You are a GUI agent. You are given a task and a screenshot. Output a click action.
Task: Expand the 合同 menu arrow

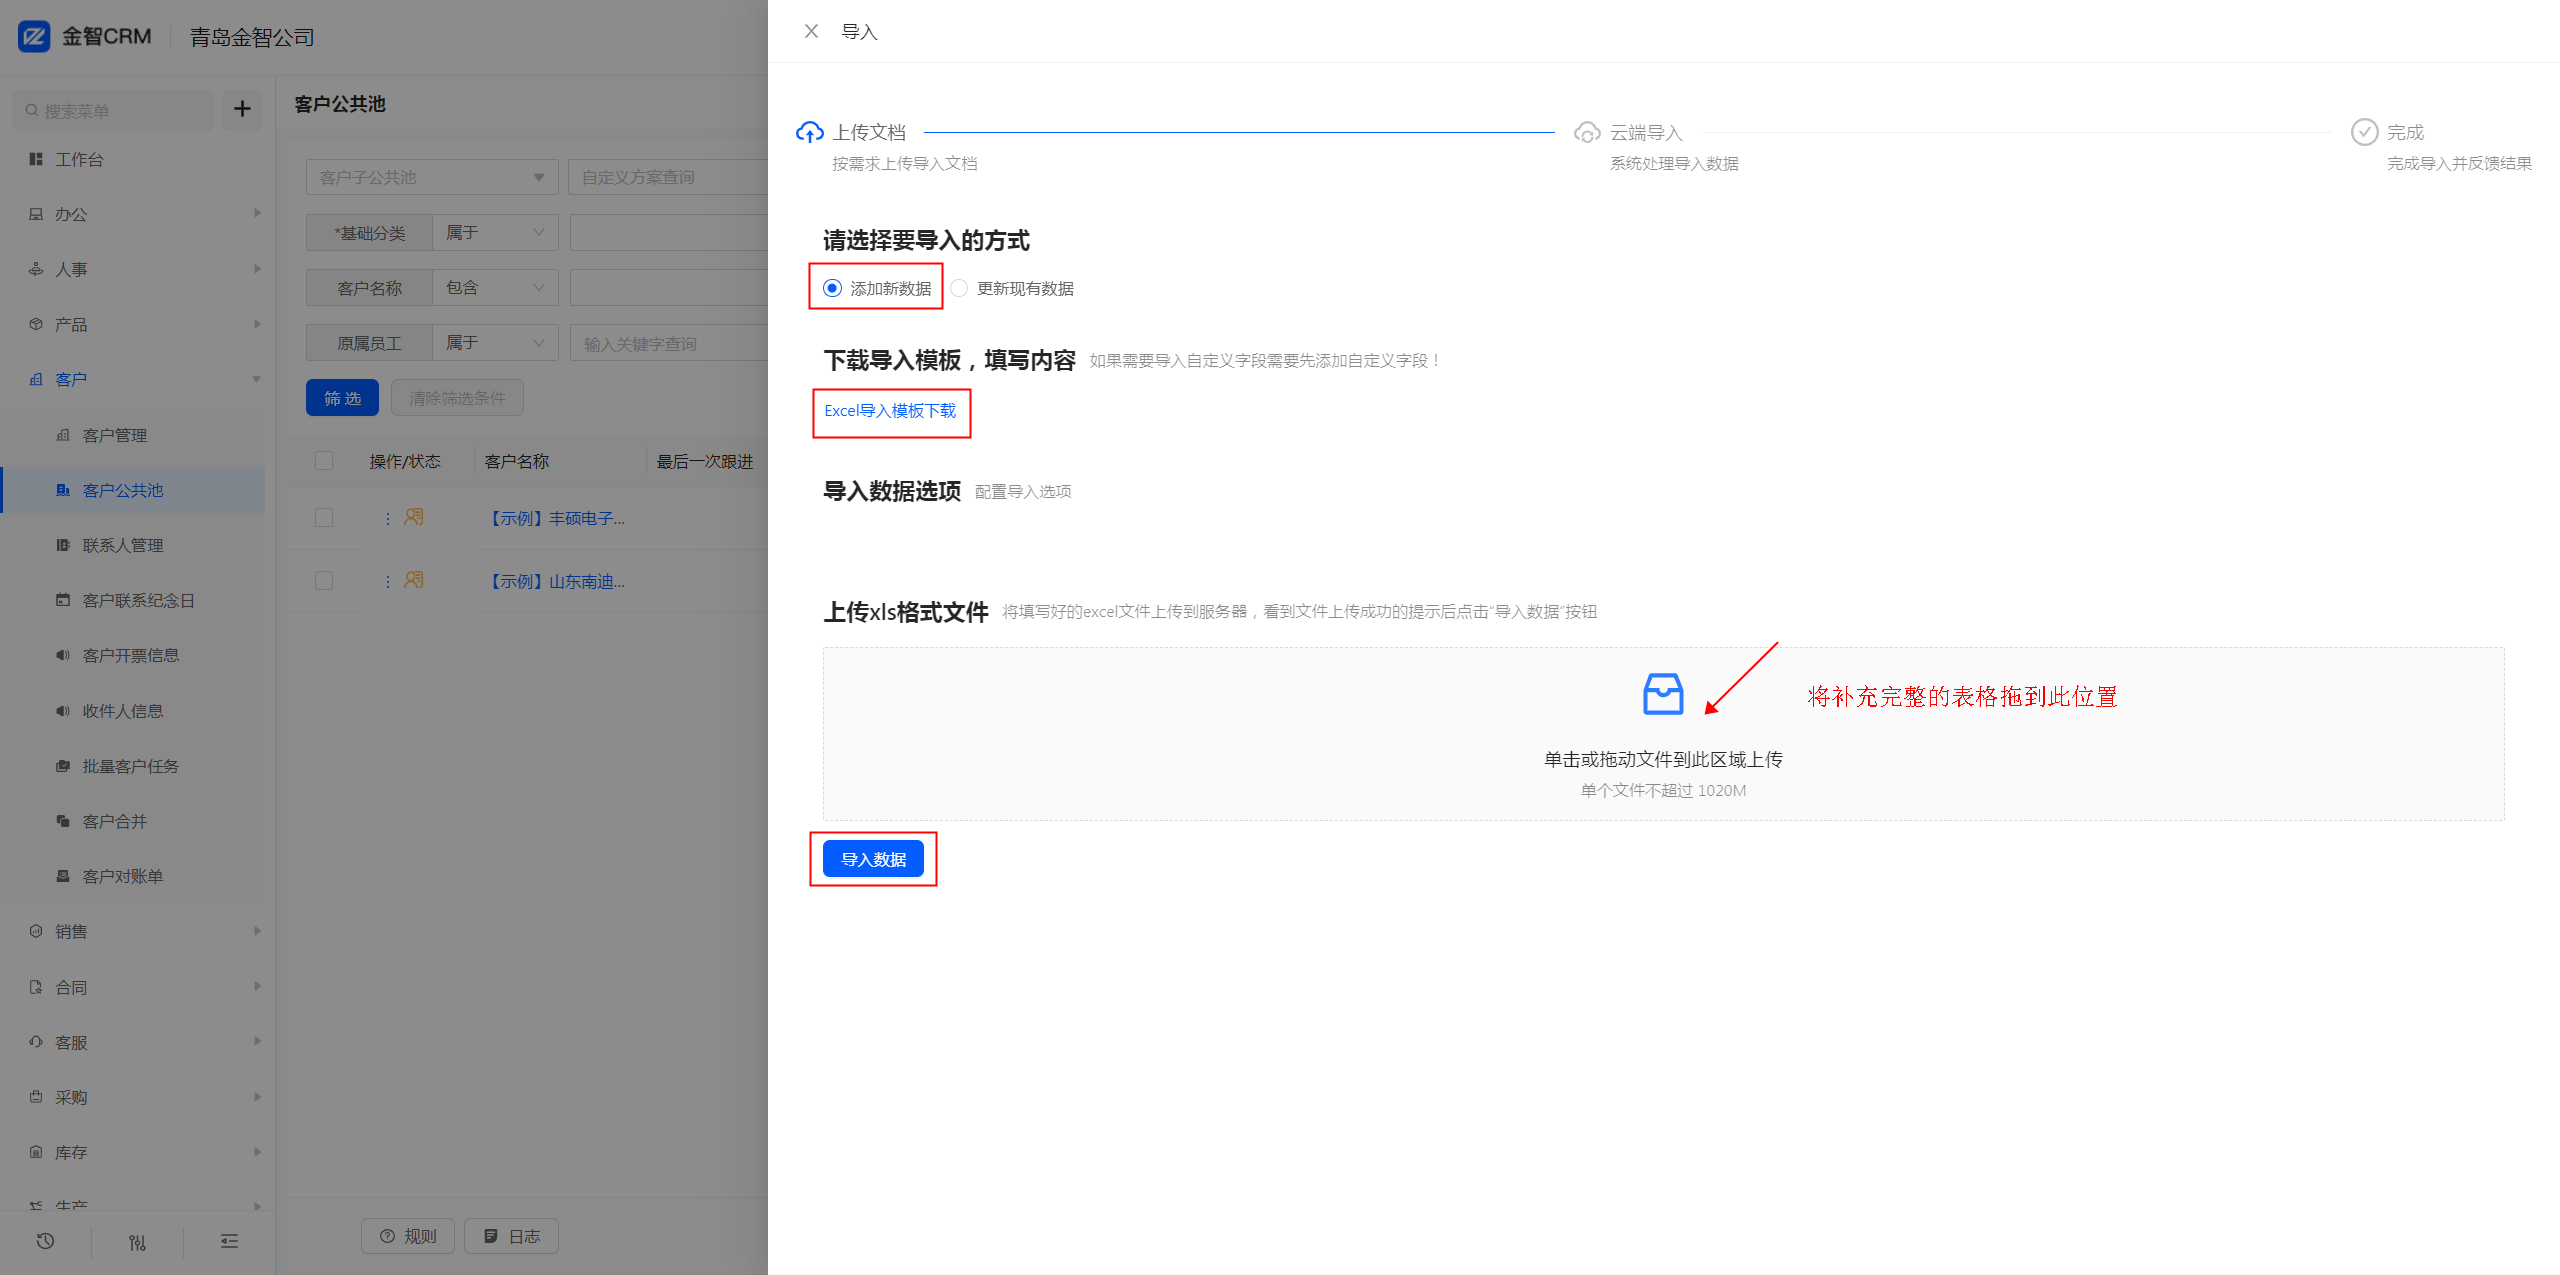click(x=257, y=985)
